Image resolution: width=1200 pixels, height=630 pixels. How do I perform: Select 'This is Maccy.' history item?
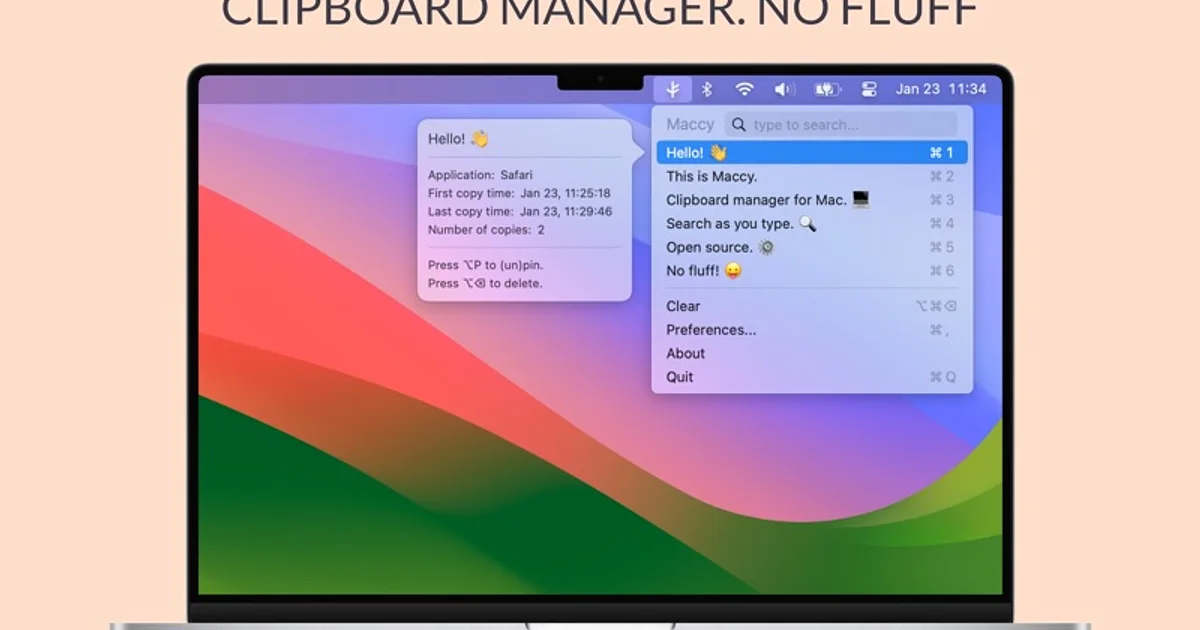[812, 176]
